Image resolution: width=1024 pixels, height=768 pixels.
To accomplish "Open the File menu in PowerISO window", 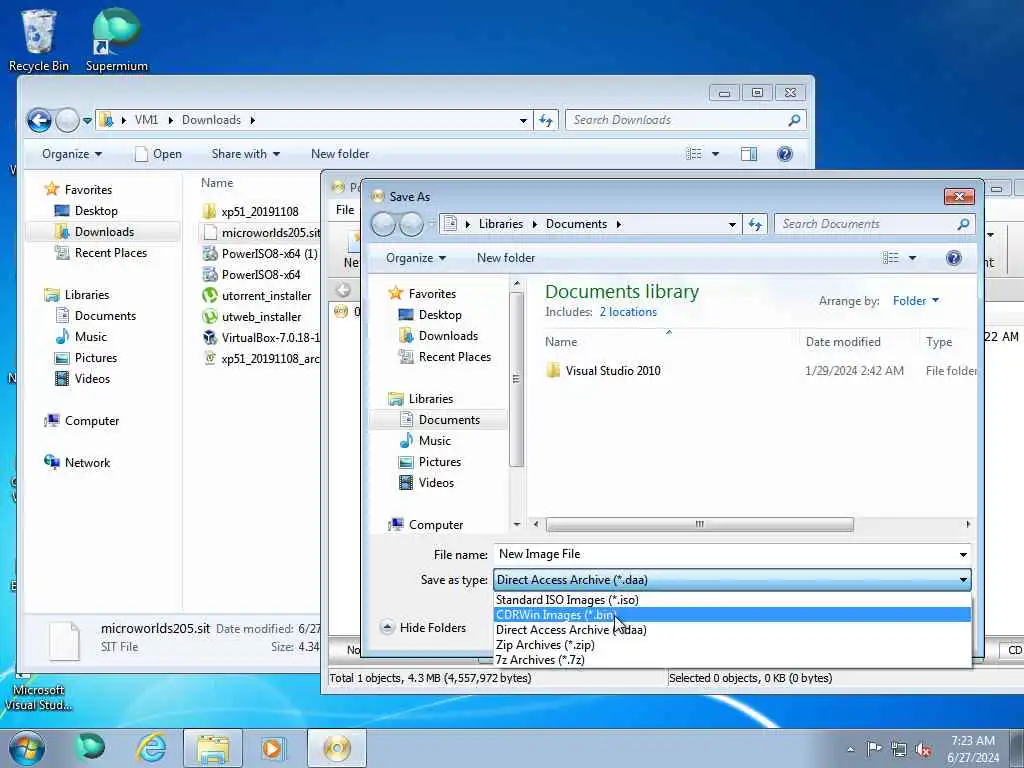I will click(x=345, y=210).
